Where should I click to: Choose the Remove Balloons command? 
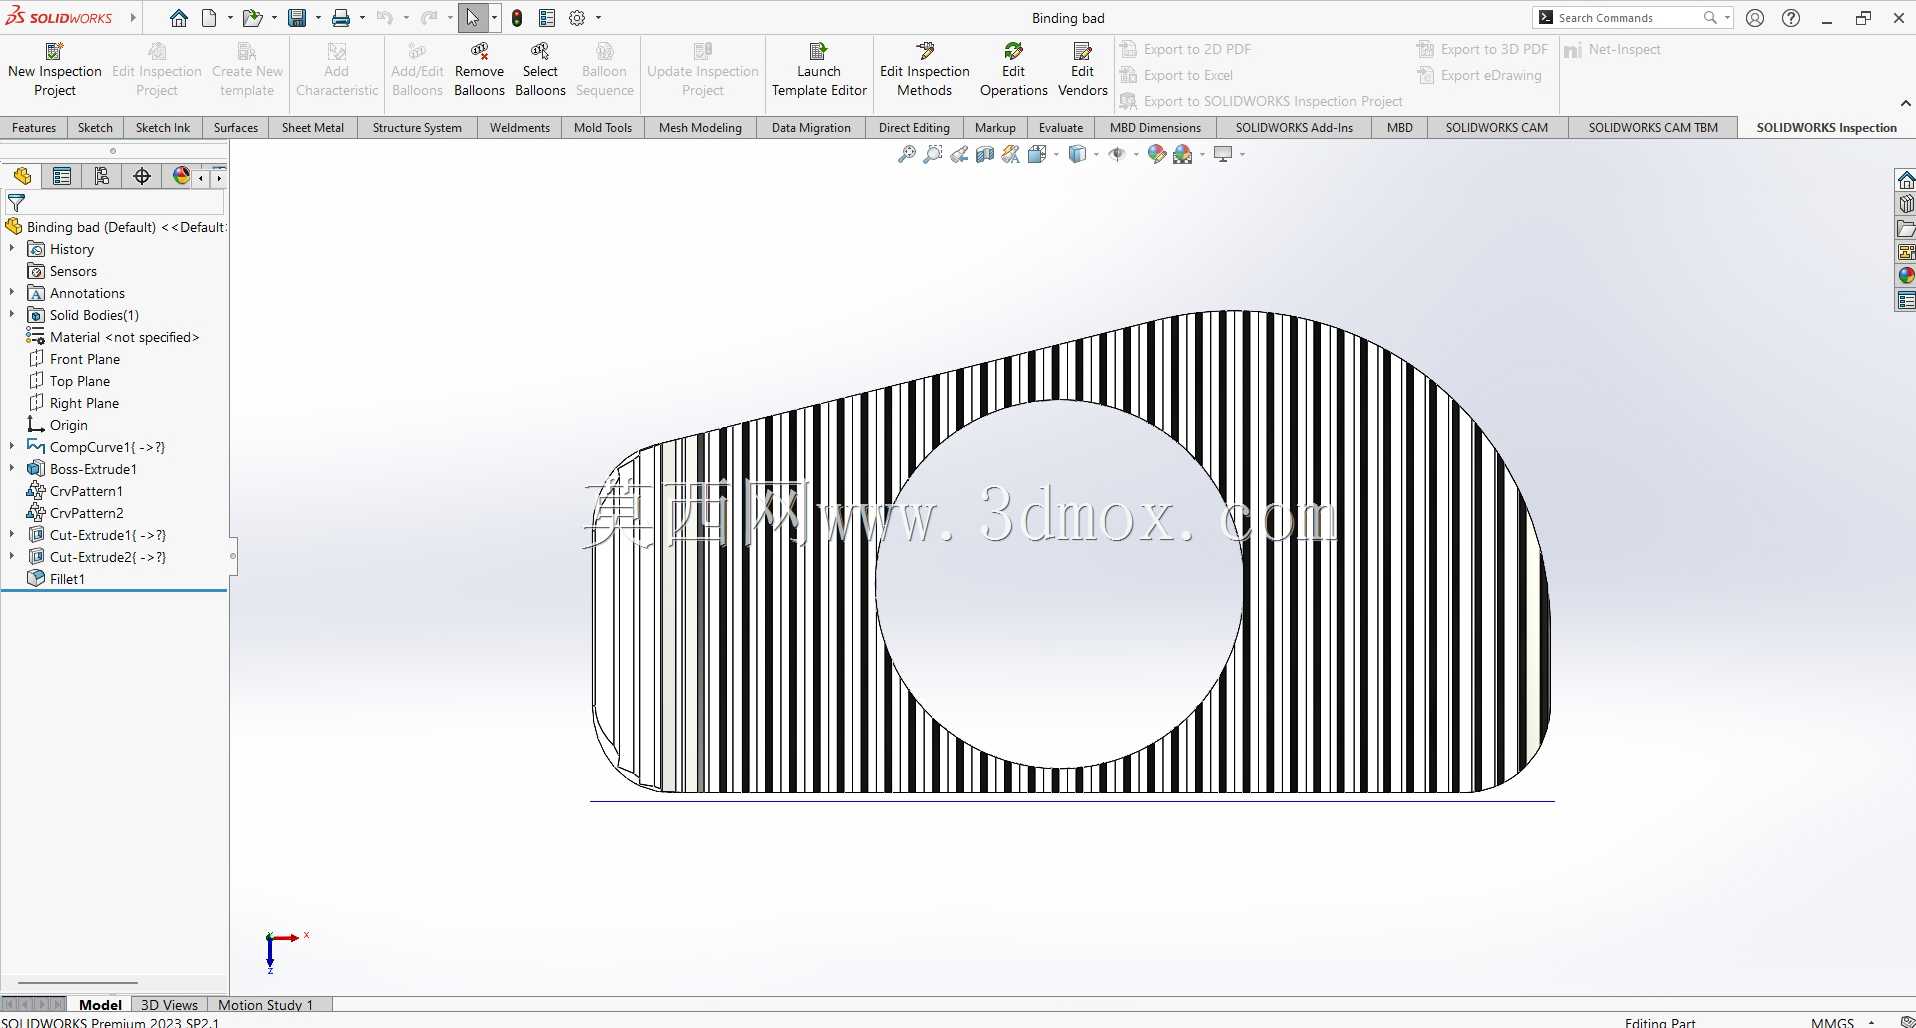[479, 69]
